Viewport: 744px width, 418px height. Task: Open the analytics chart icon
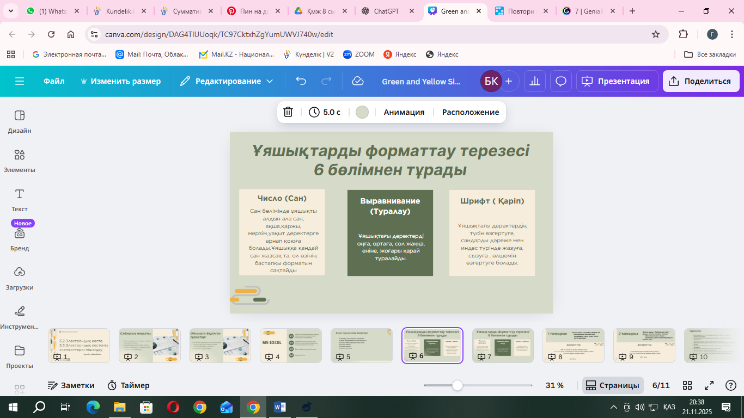point(535,81)
